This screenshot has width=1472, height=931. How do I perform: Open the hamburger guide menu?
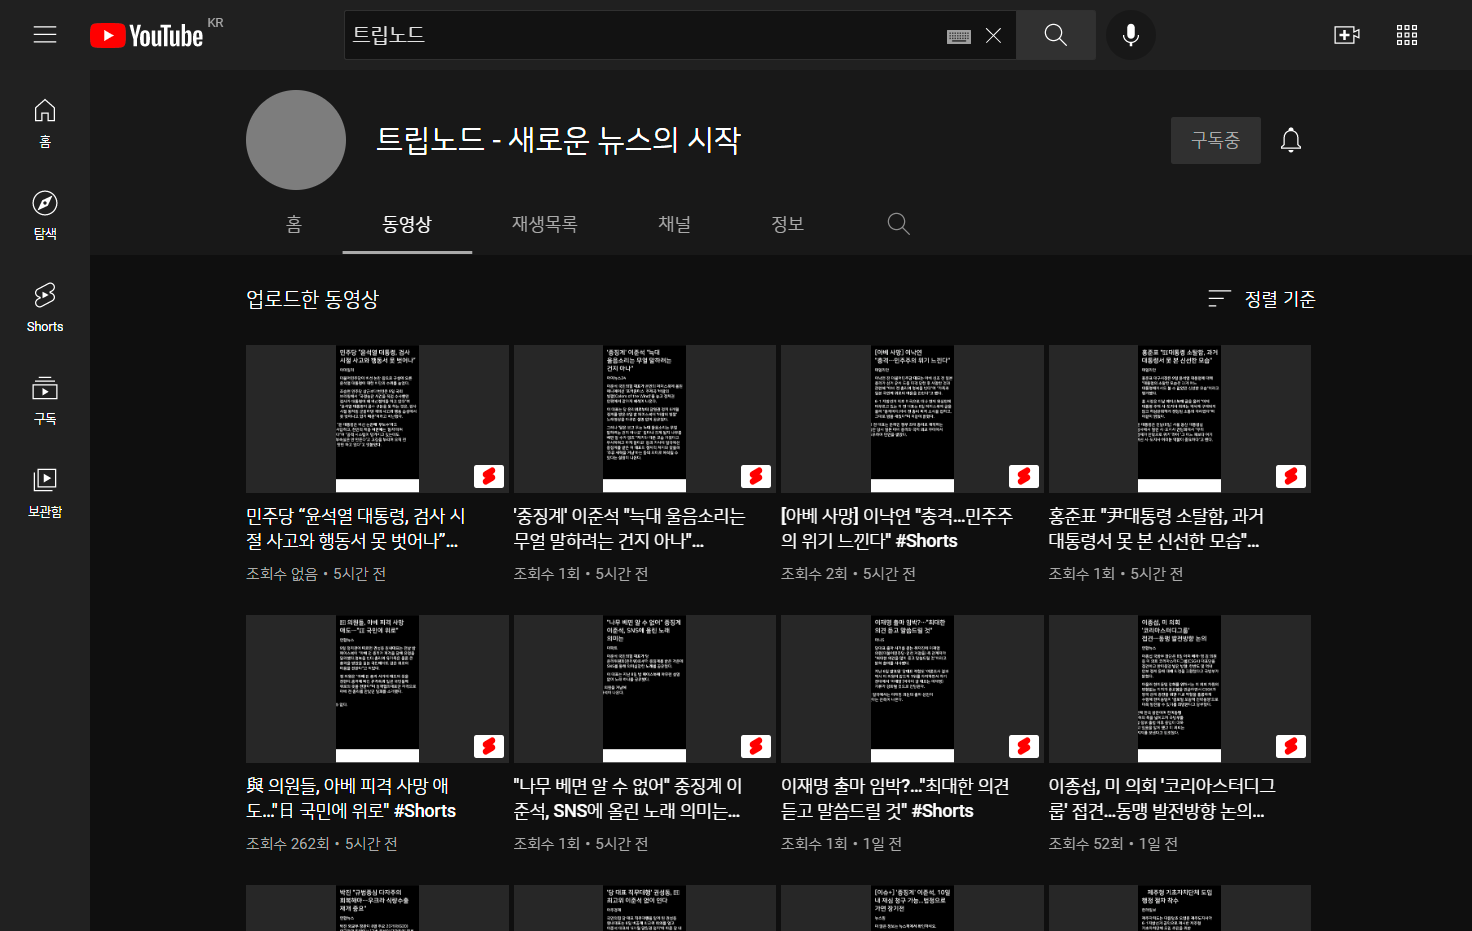point(45,35)
